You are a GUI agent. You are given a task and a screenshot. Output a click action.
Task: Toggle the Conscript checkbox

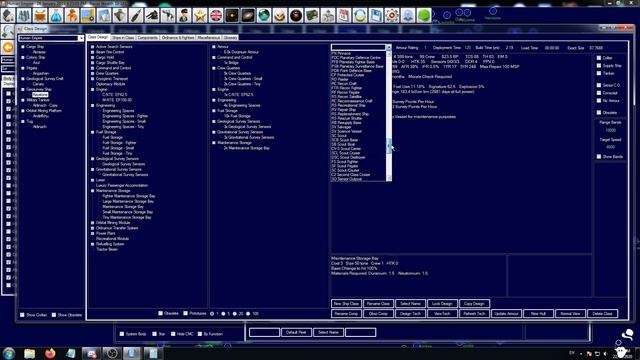click(599, 93)
